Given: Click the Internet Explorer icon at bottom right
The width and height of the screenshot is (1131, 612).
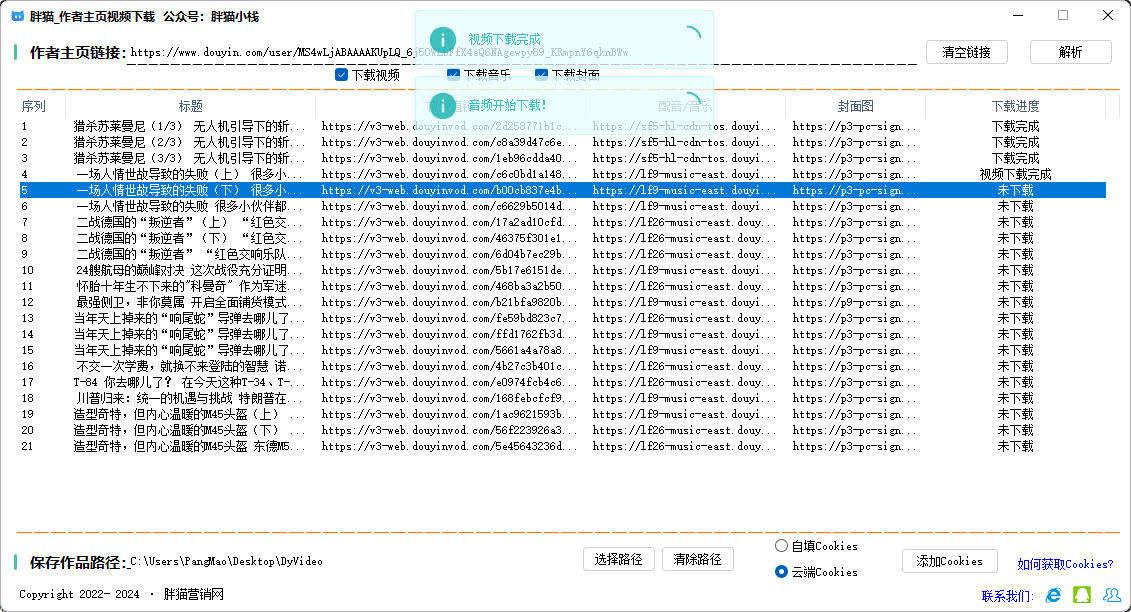Looking at the screenshot, I should pos(1053,595).
